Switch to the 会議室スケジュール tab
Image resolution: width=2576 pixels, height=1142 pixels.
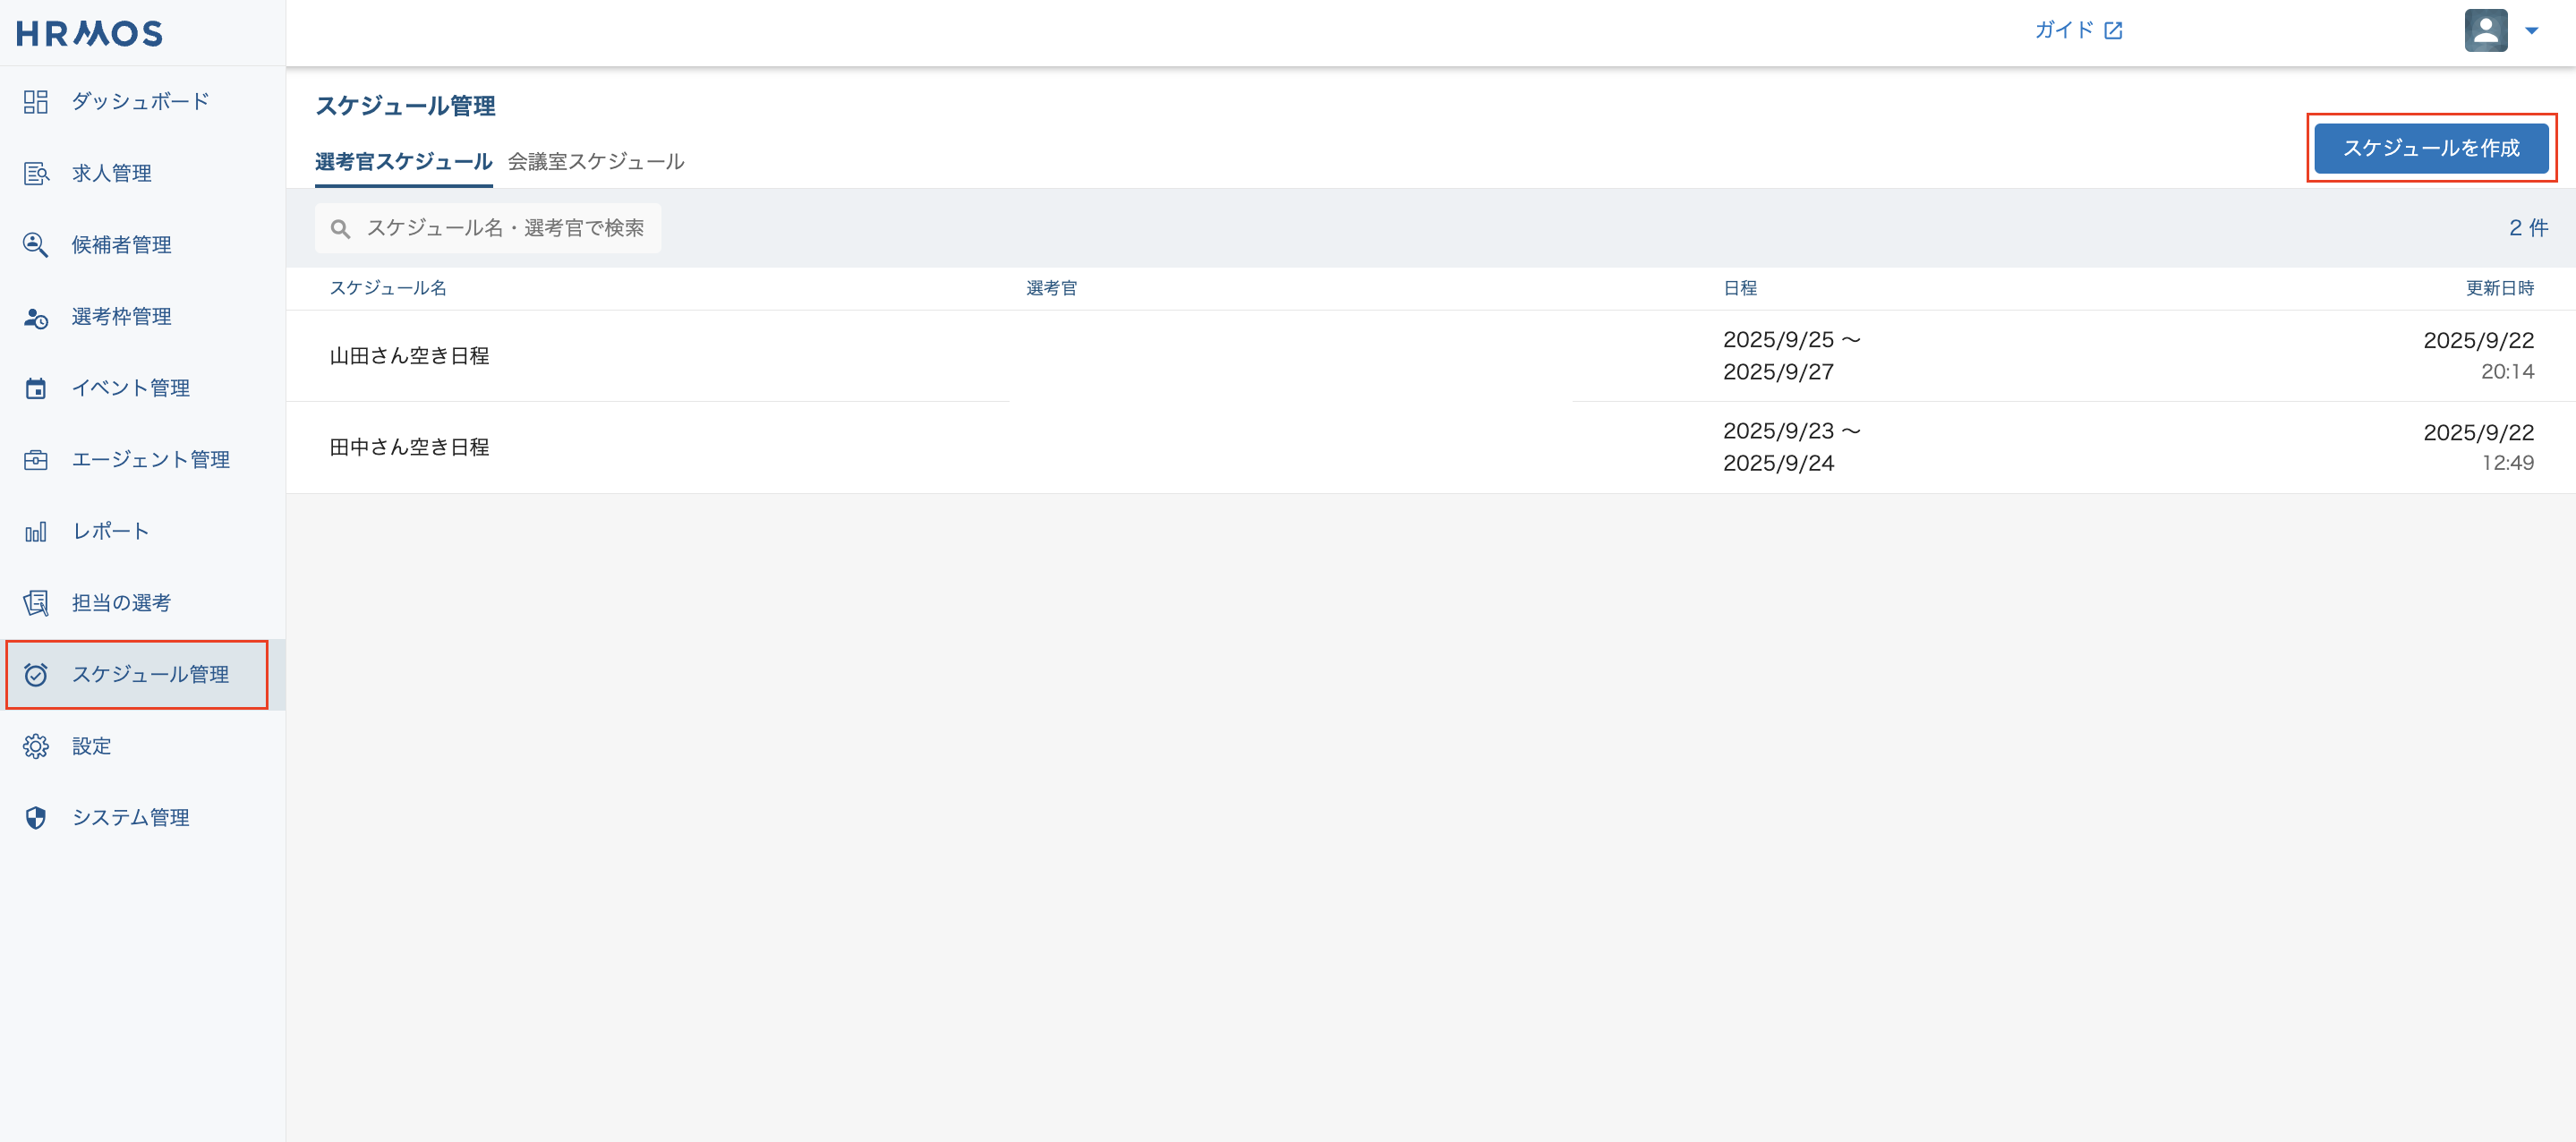coord(596,162)
